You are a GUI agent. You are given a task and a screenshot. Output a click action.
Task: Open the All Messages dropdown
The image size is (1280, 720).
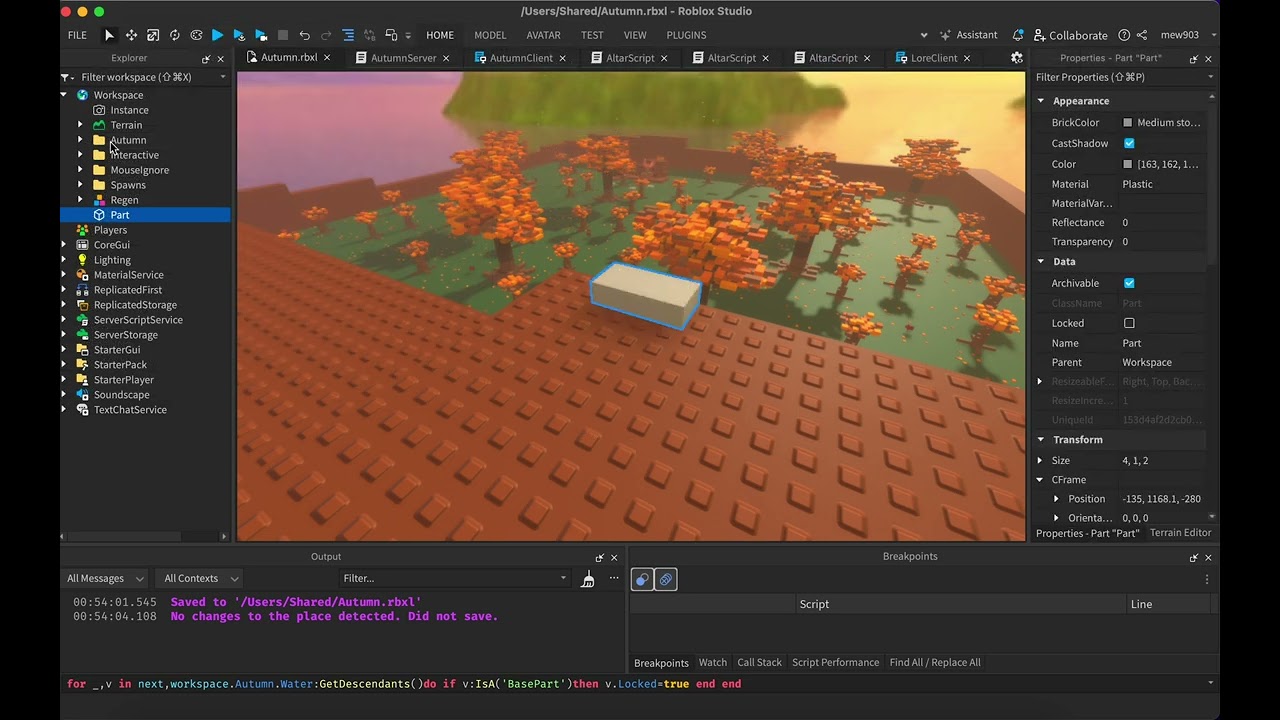click(x=105, y=578)
